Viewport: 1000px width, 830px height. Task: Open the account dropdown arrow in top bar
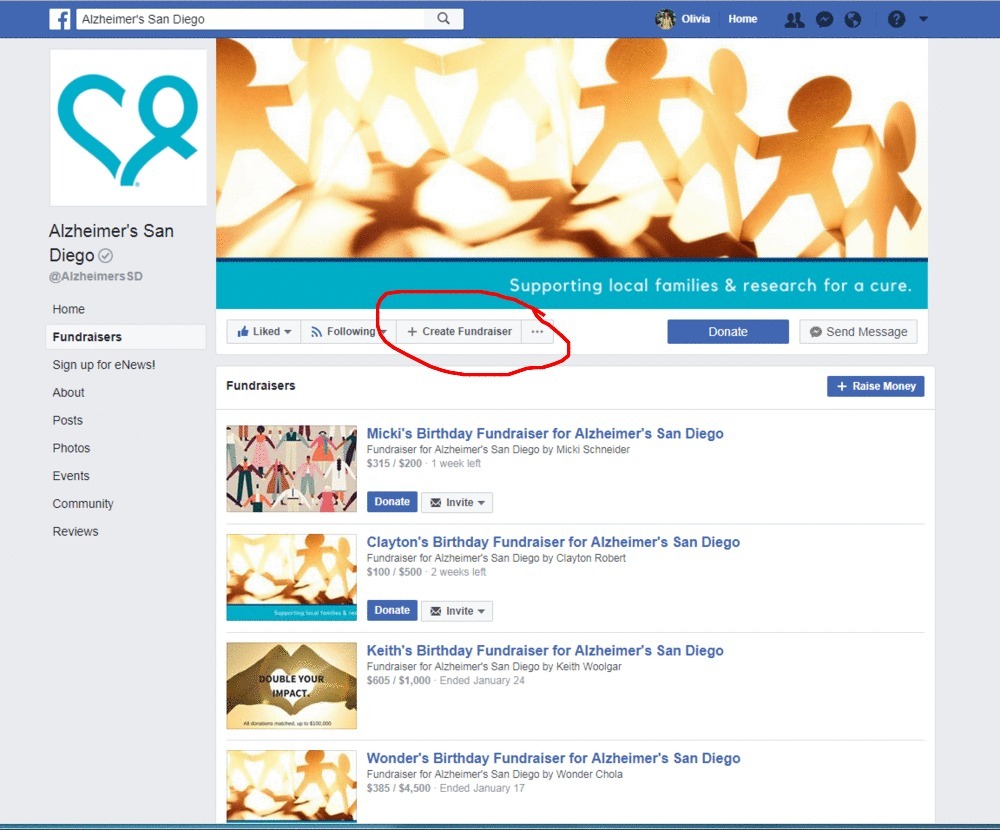click(x=923, y=19)
